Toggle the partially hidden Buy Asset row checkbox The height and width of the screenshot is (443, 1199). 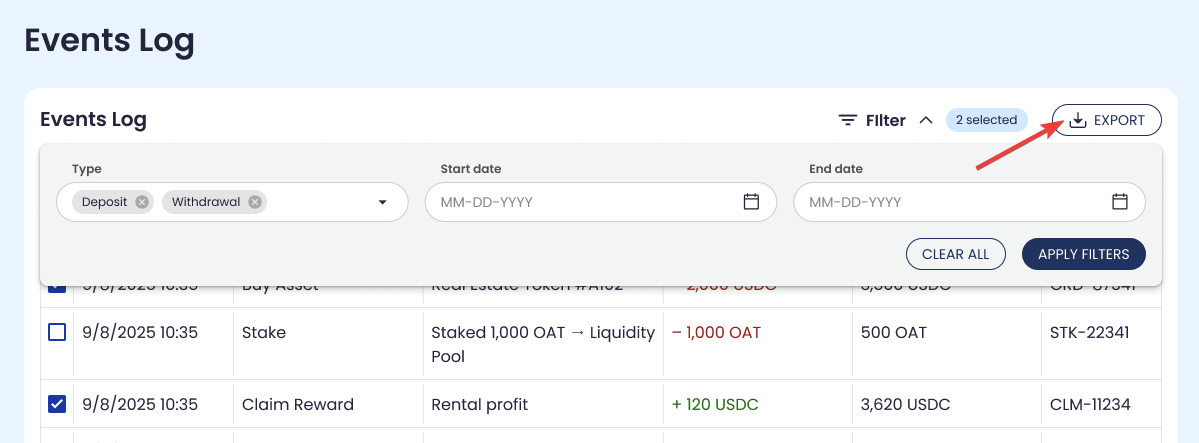coord(57,288)
